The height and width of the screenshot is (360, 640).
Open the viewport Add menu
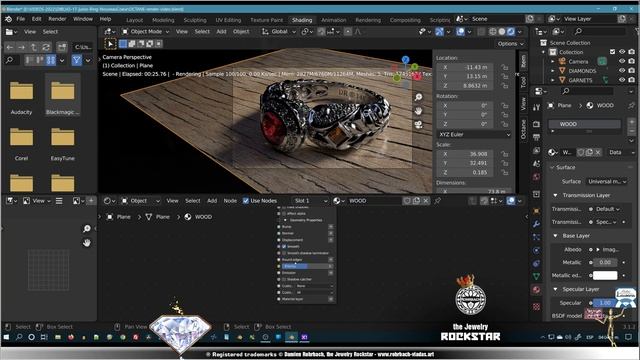click(221, 31)
